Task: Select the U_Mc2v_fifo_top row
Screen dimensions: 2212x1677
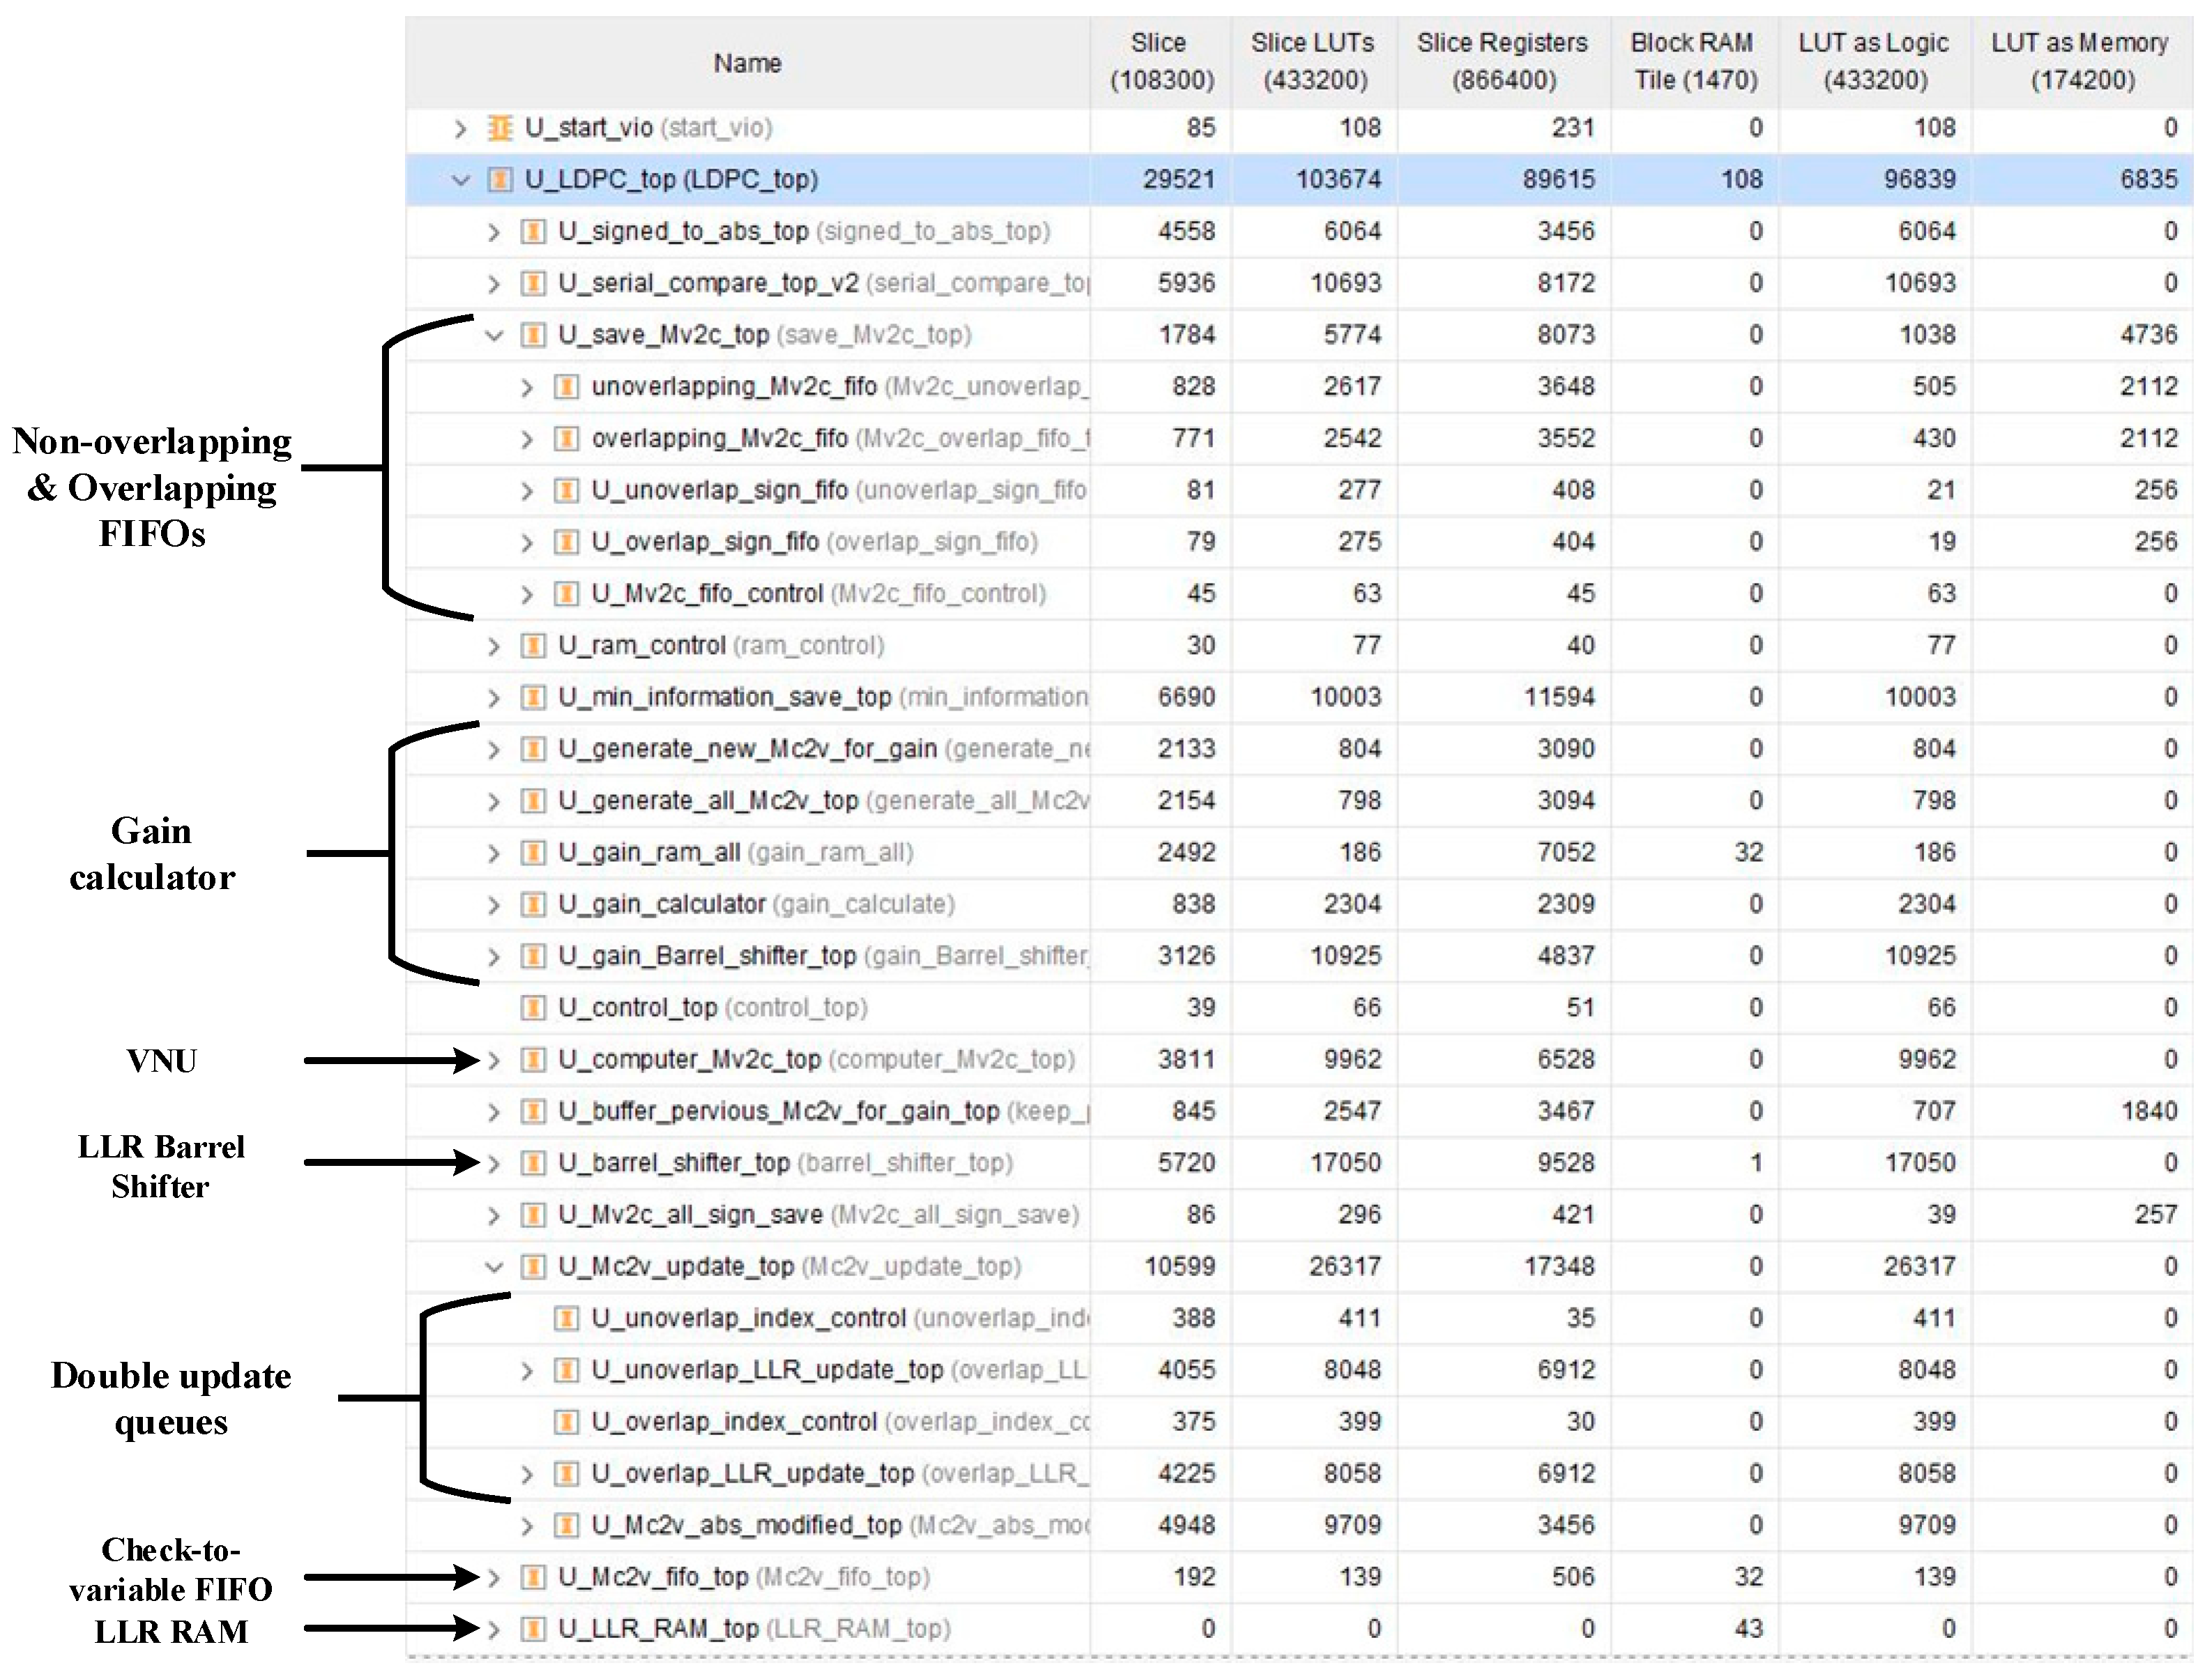Action: click(652, 1577)
